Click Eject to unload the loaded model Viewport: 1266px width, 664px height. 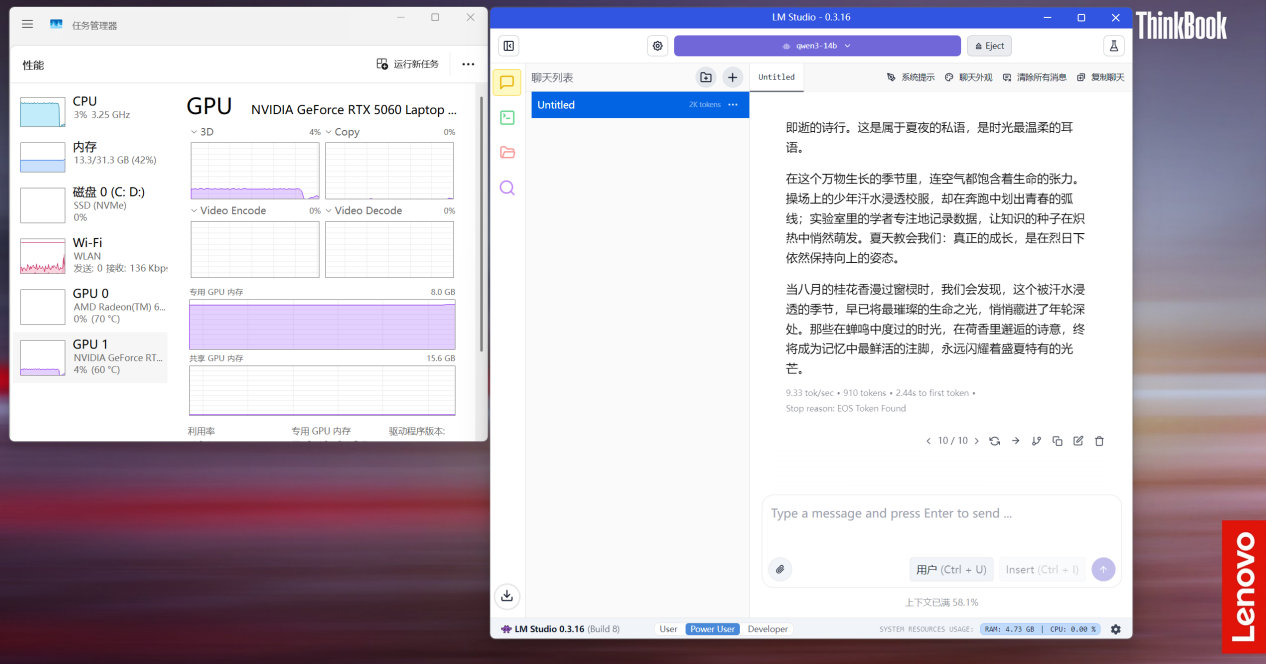pyautogui.click(x=988, y=45)
